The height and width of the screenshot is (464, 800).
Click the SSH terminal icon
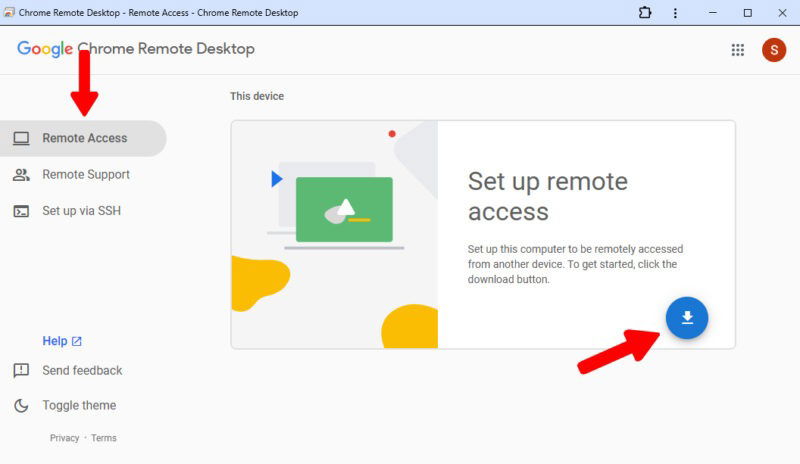pyautogui.click(x=21, y=211)
